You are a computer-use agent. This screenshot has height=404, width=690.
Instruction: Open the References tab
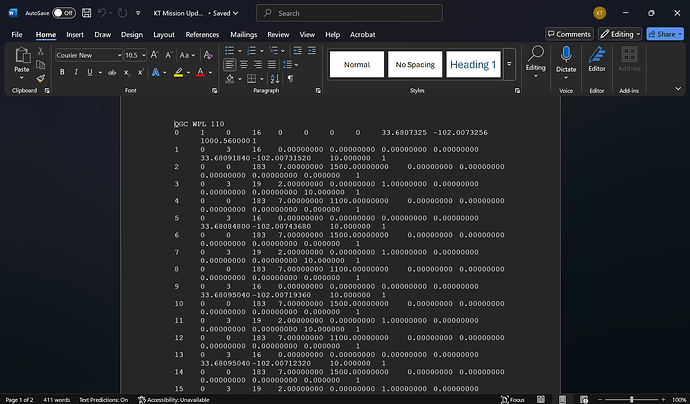pyautogui.click(x=202, y=34)
